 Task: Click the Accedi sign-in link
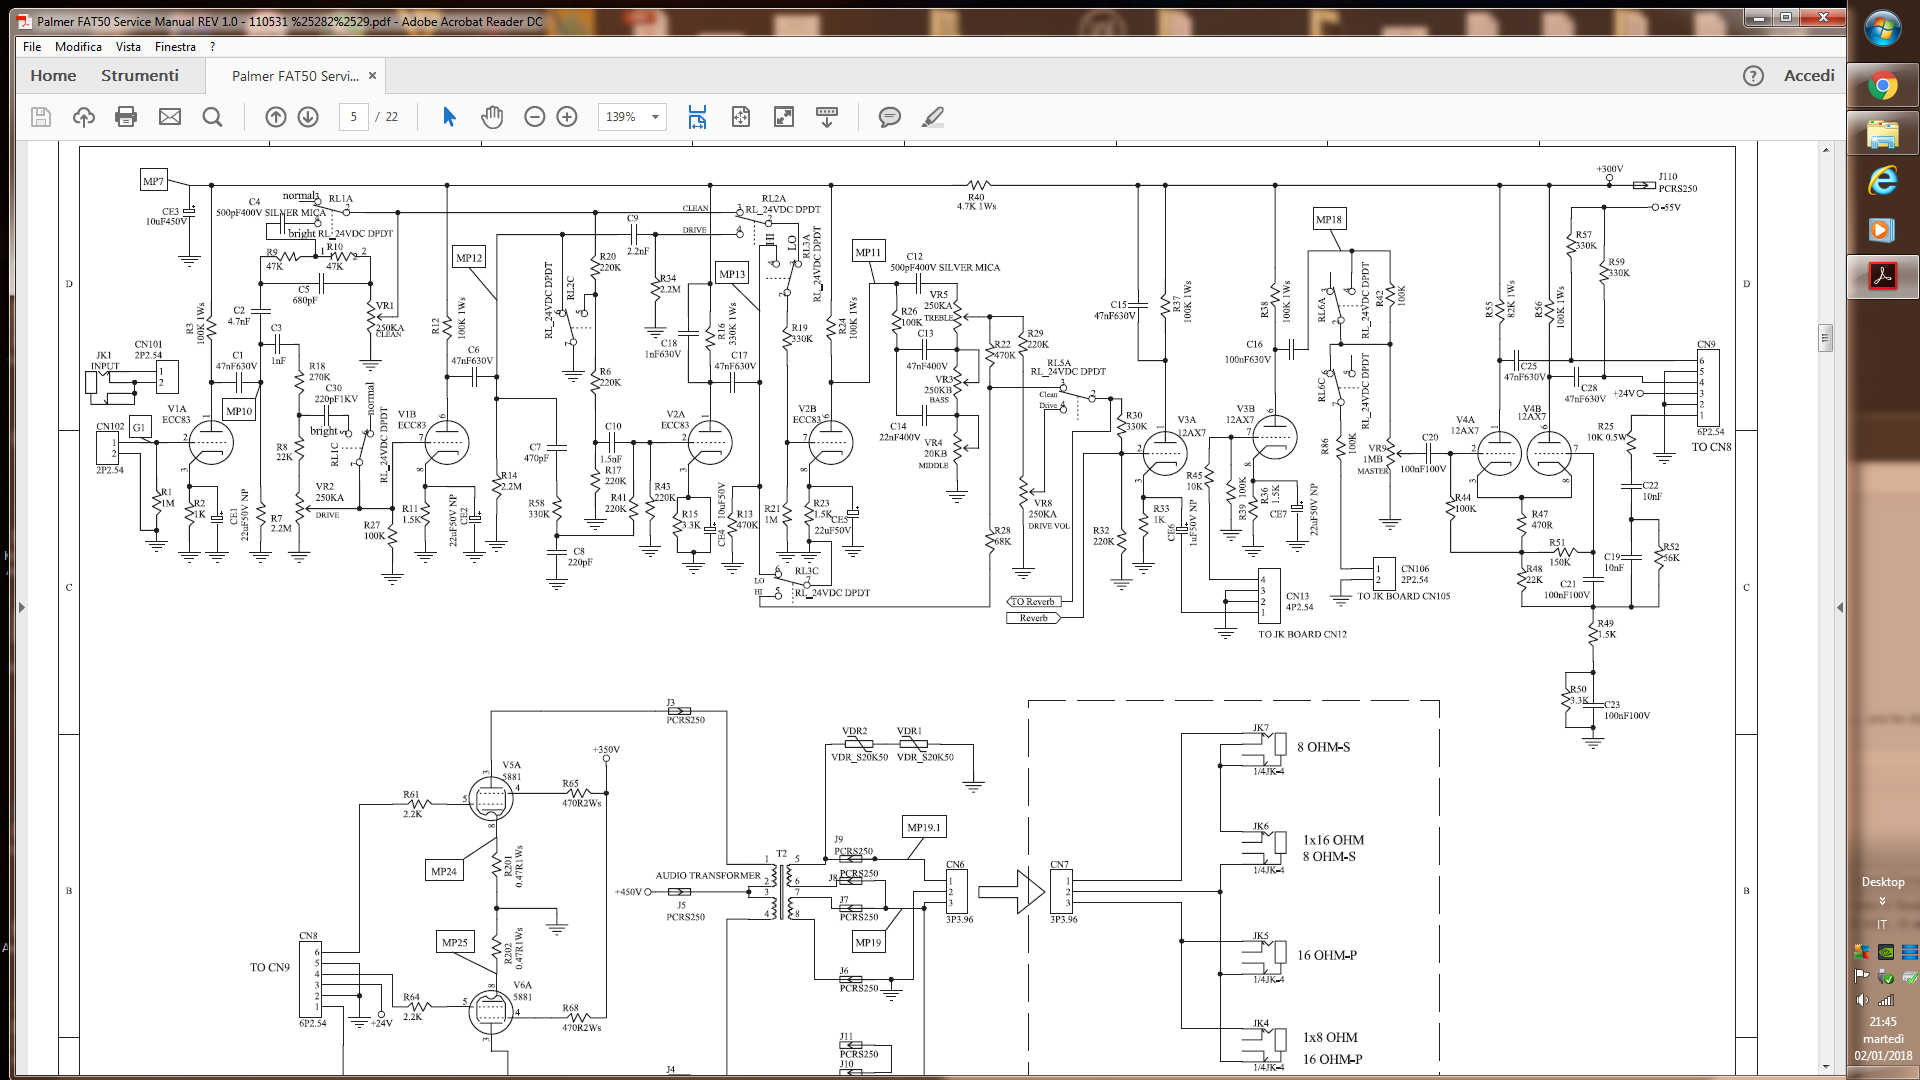point(1809,76)
